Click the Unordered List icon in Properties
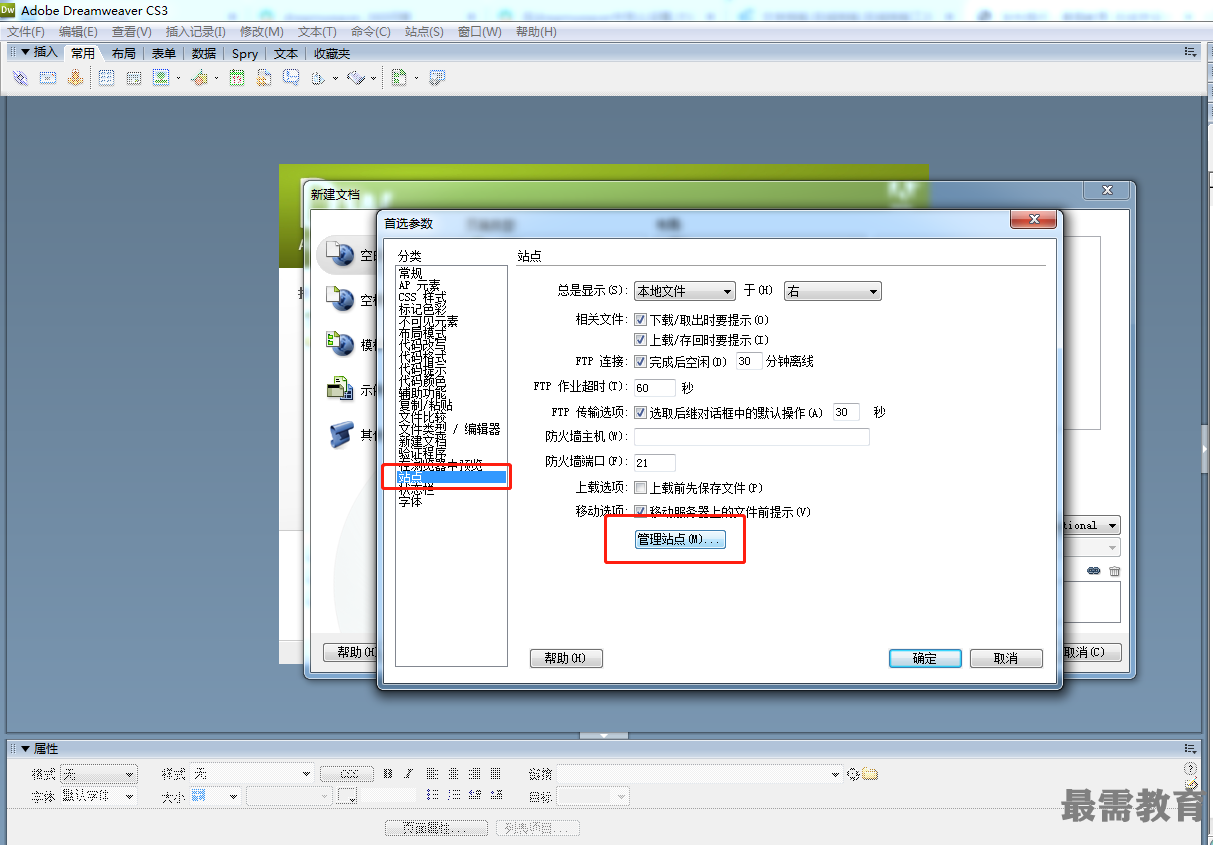This screenshot has height=845, width=1213. click(432, 795)
